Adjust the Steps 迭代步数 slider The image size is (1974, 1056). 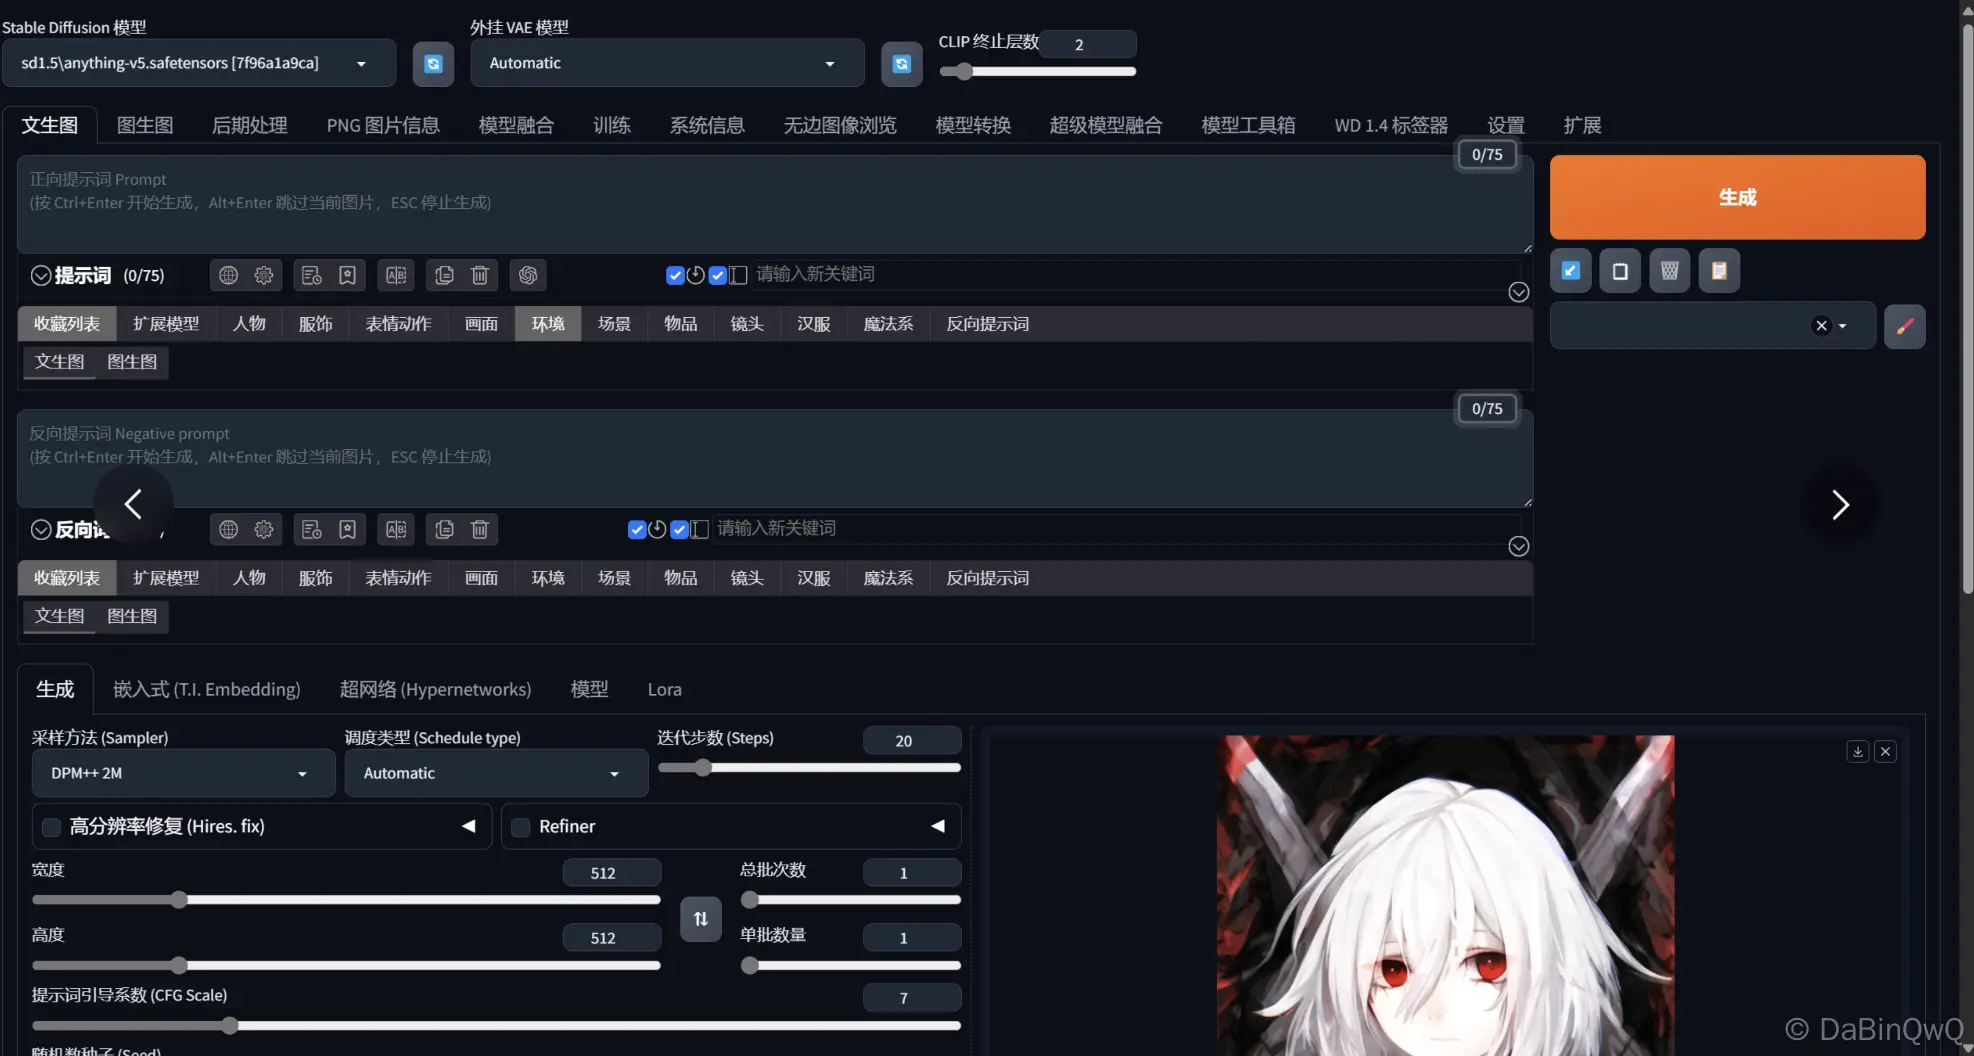click(809, 768)
